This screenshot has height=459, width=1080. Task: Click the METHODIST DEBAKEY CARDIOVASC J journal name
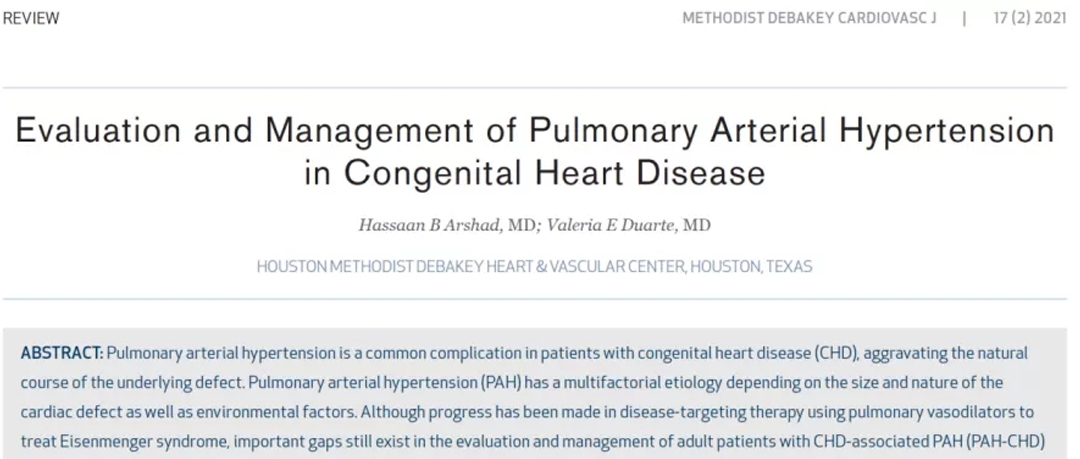click(x=809, y=19)
